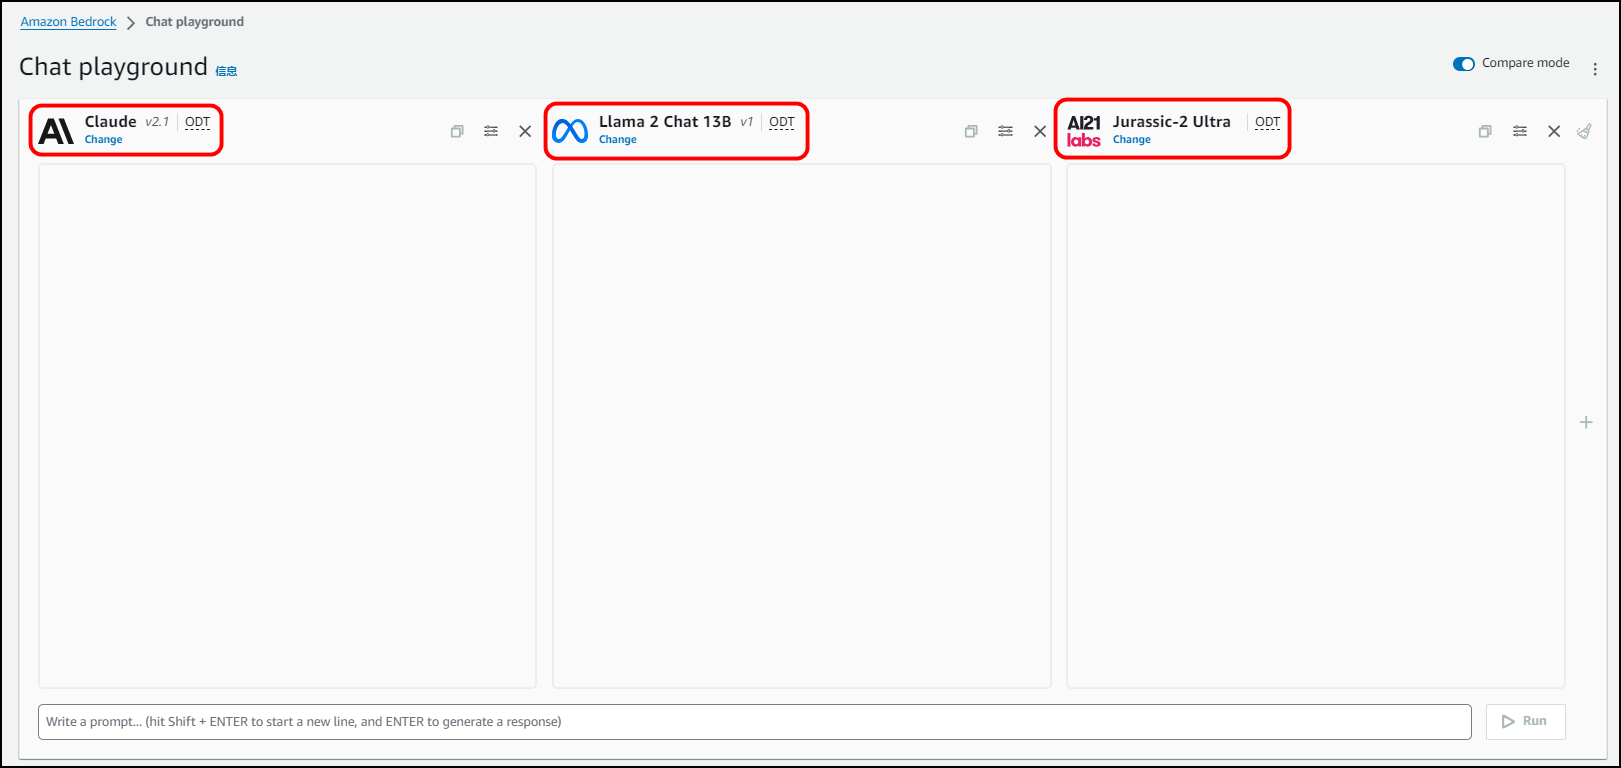Viewport: 1621px width, 768px height.
Task: Click the copy icon in the Claude panel
Action: tap(457, 131)
